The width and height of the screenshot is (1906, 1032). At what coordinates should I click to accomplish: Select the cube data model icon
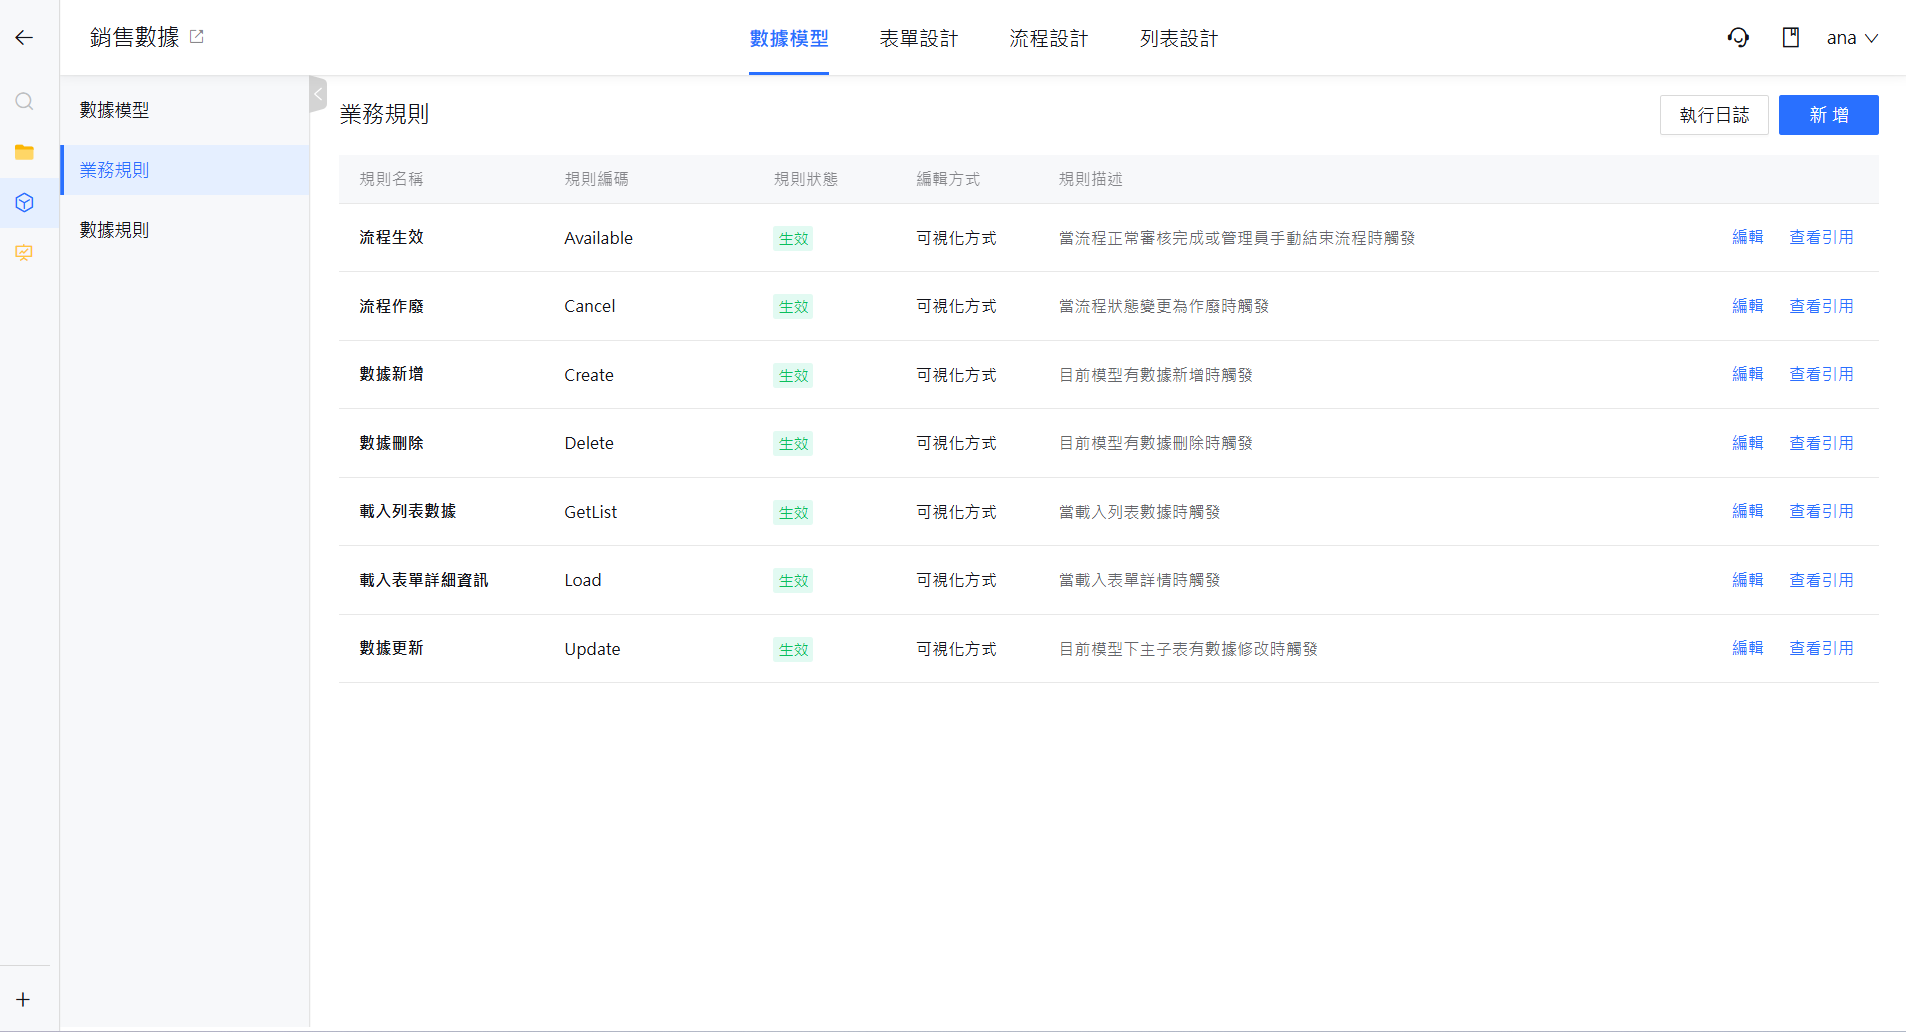[25, 203]
